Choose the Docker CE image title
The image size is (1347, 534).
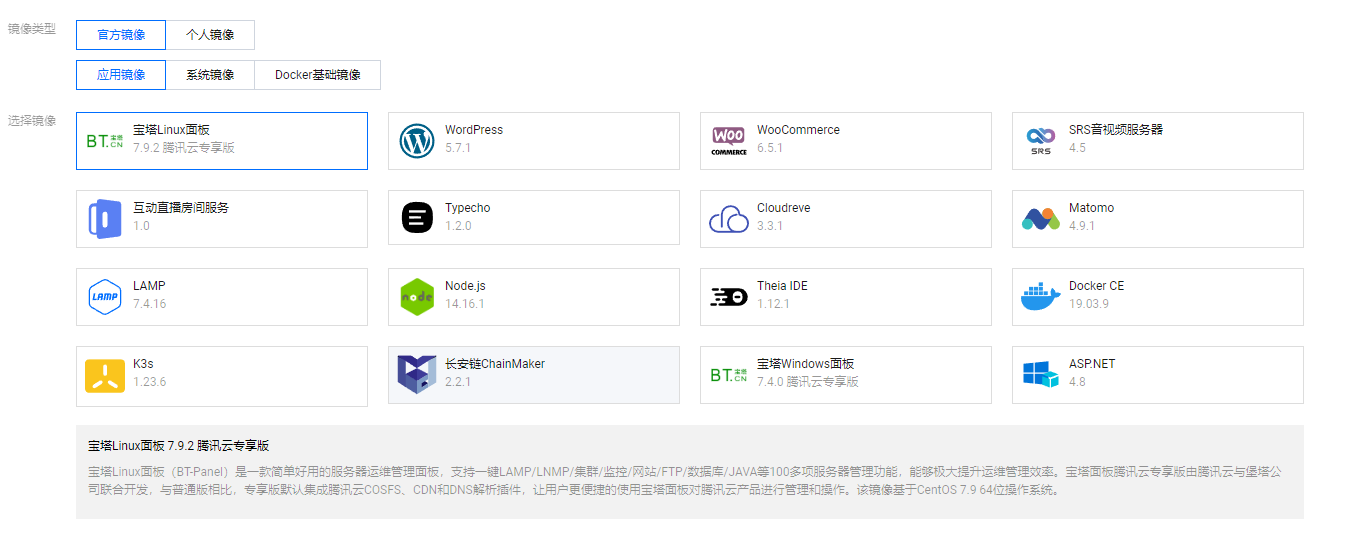click(x=1096, y=286)
